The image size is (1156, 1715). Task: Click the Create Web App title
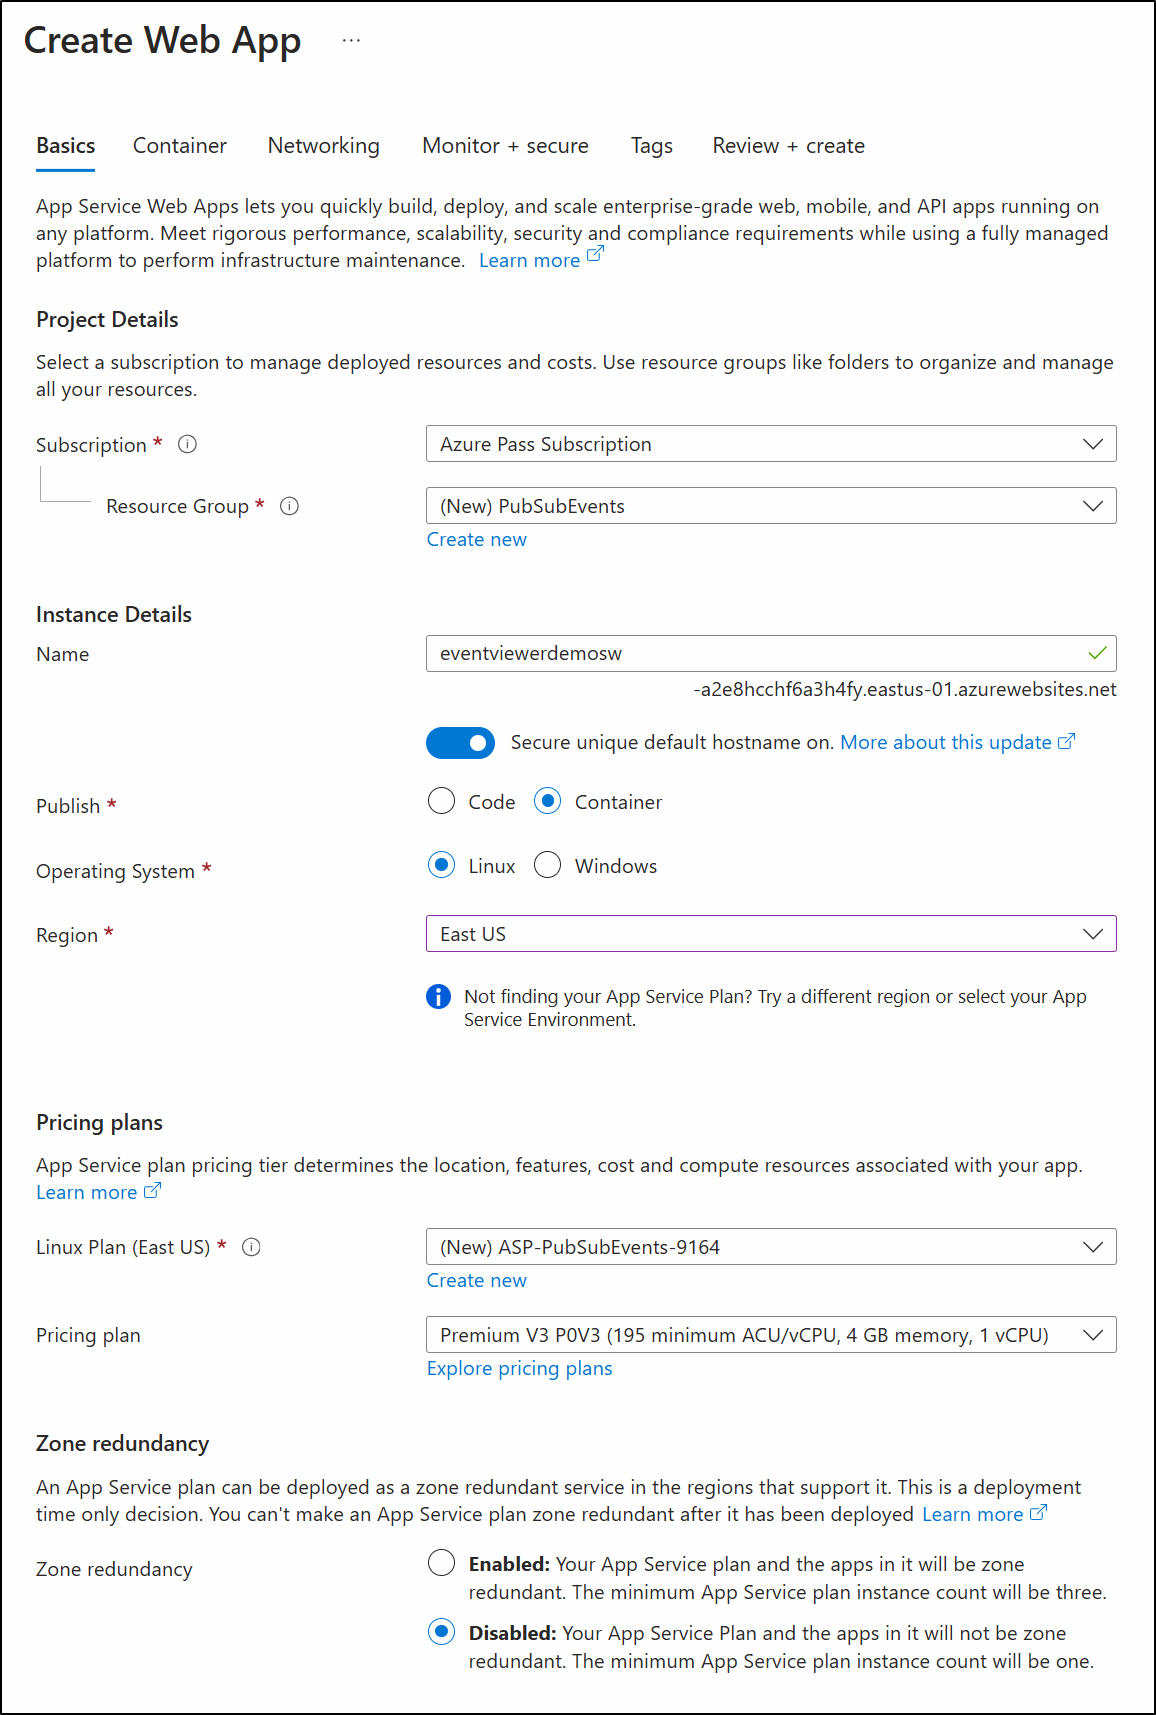(x=162, y=41)
